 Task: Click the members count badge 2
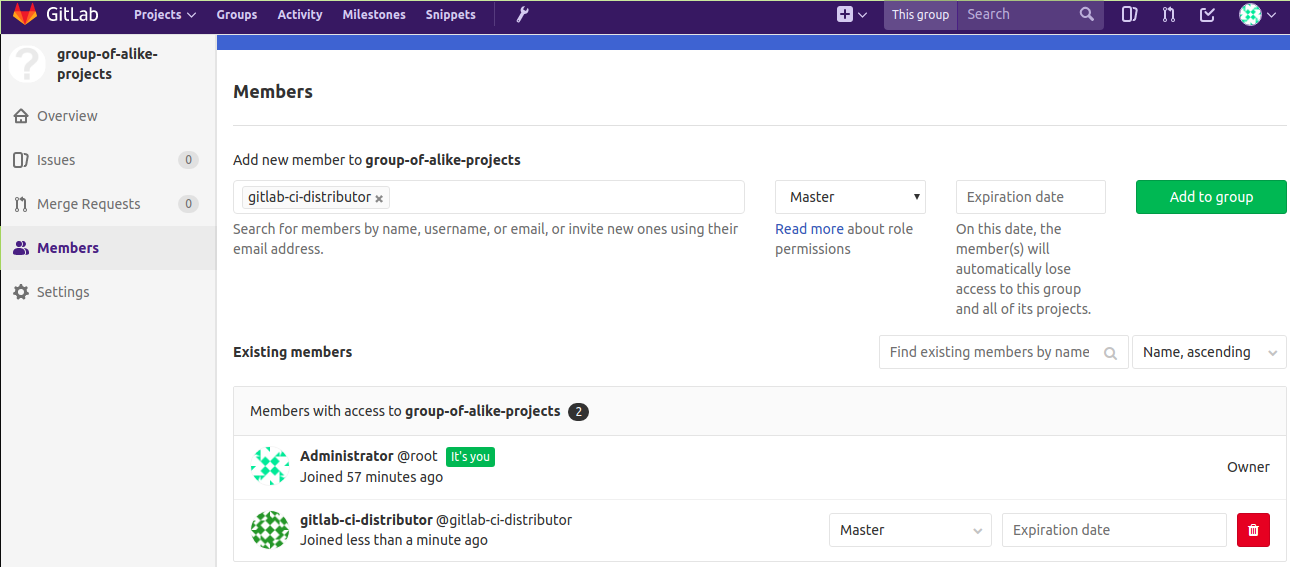point(578,411)
